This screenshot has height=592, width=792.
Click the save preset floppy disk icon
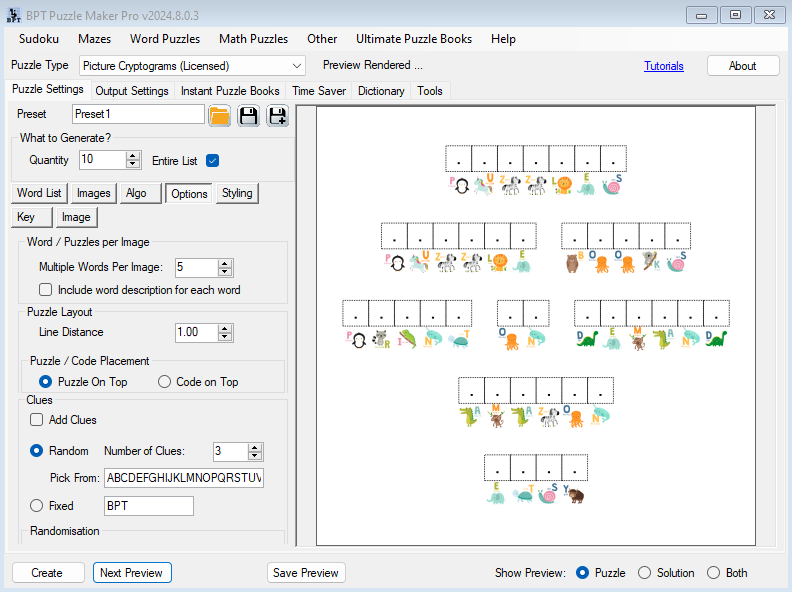[249, 115]
